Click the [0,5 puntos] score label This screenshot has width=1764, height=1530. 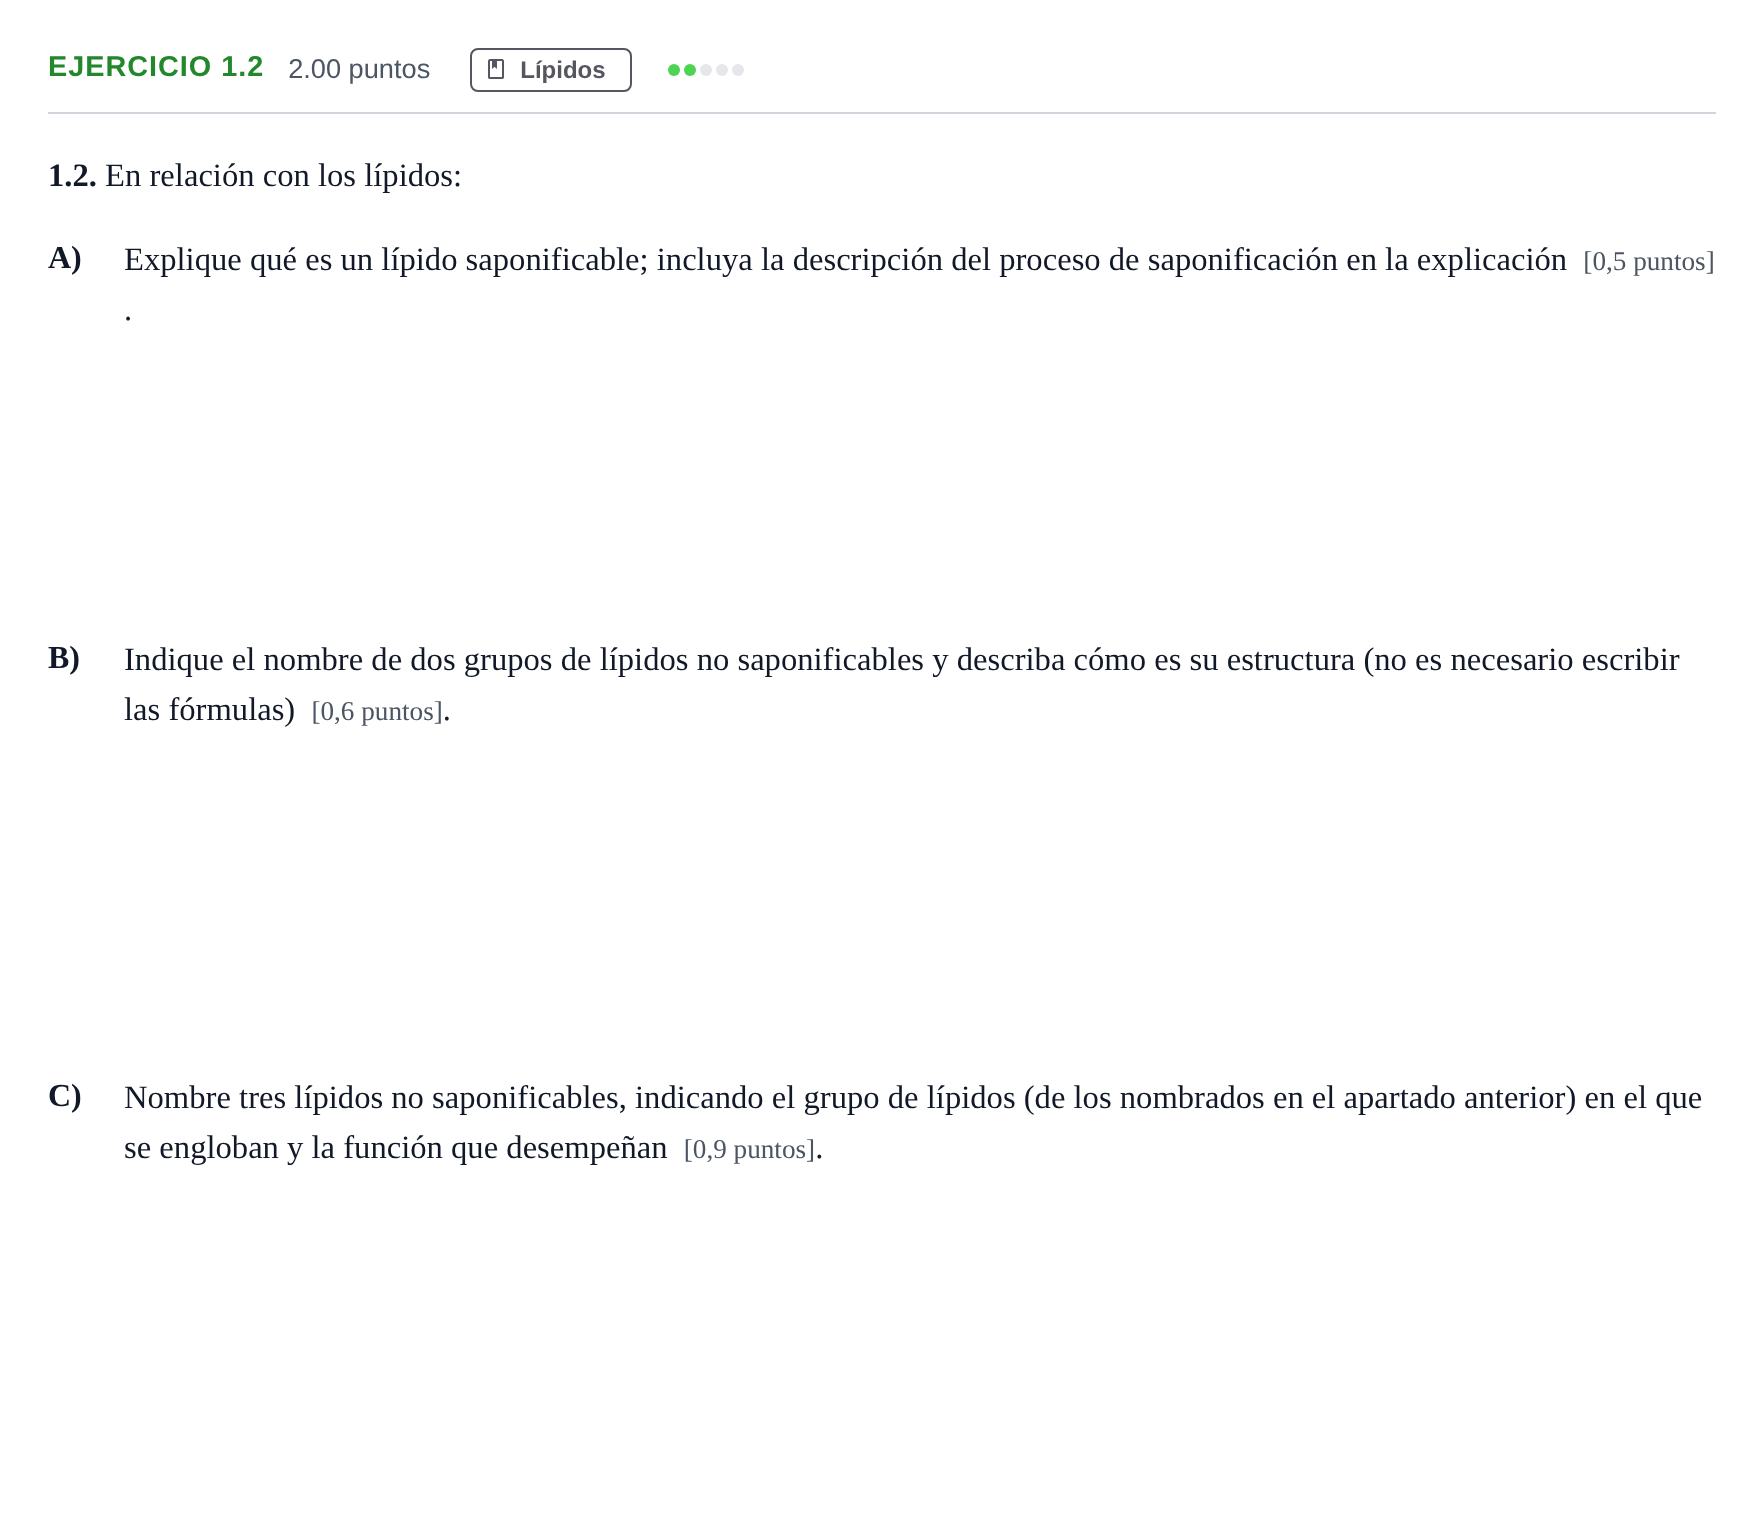coord(1649,262)
